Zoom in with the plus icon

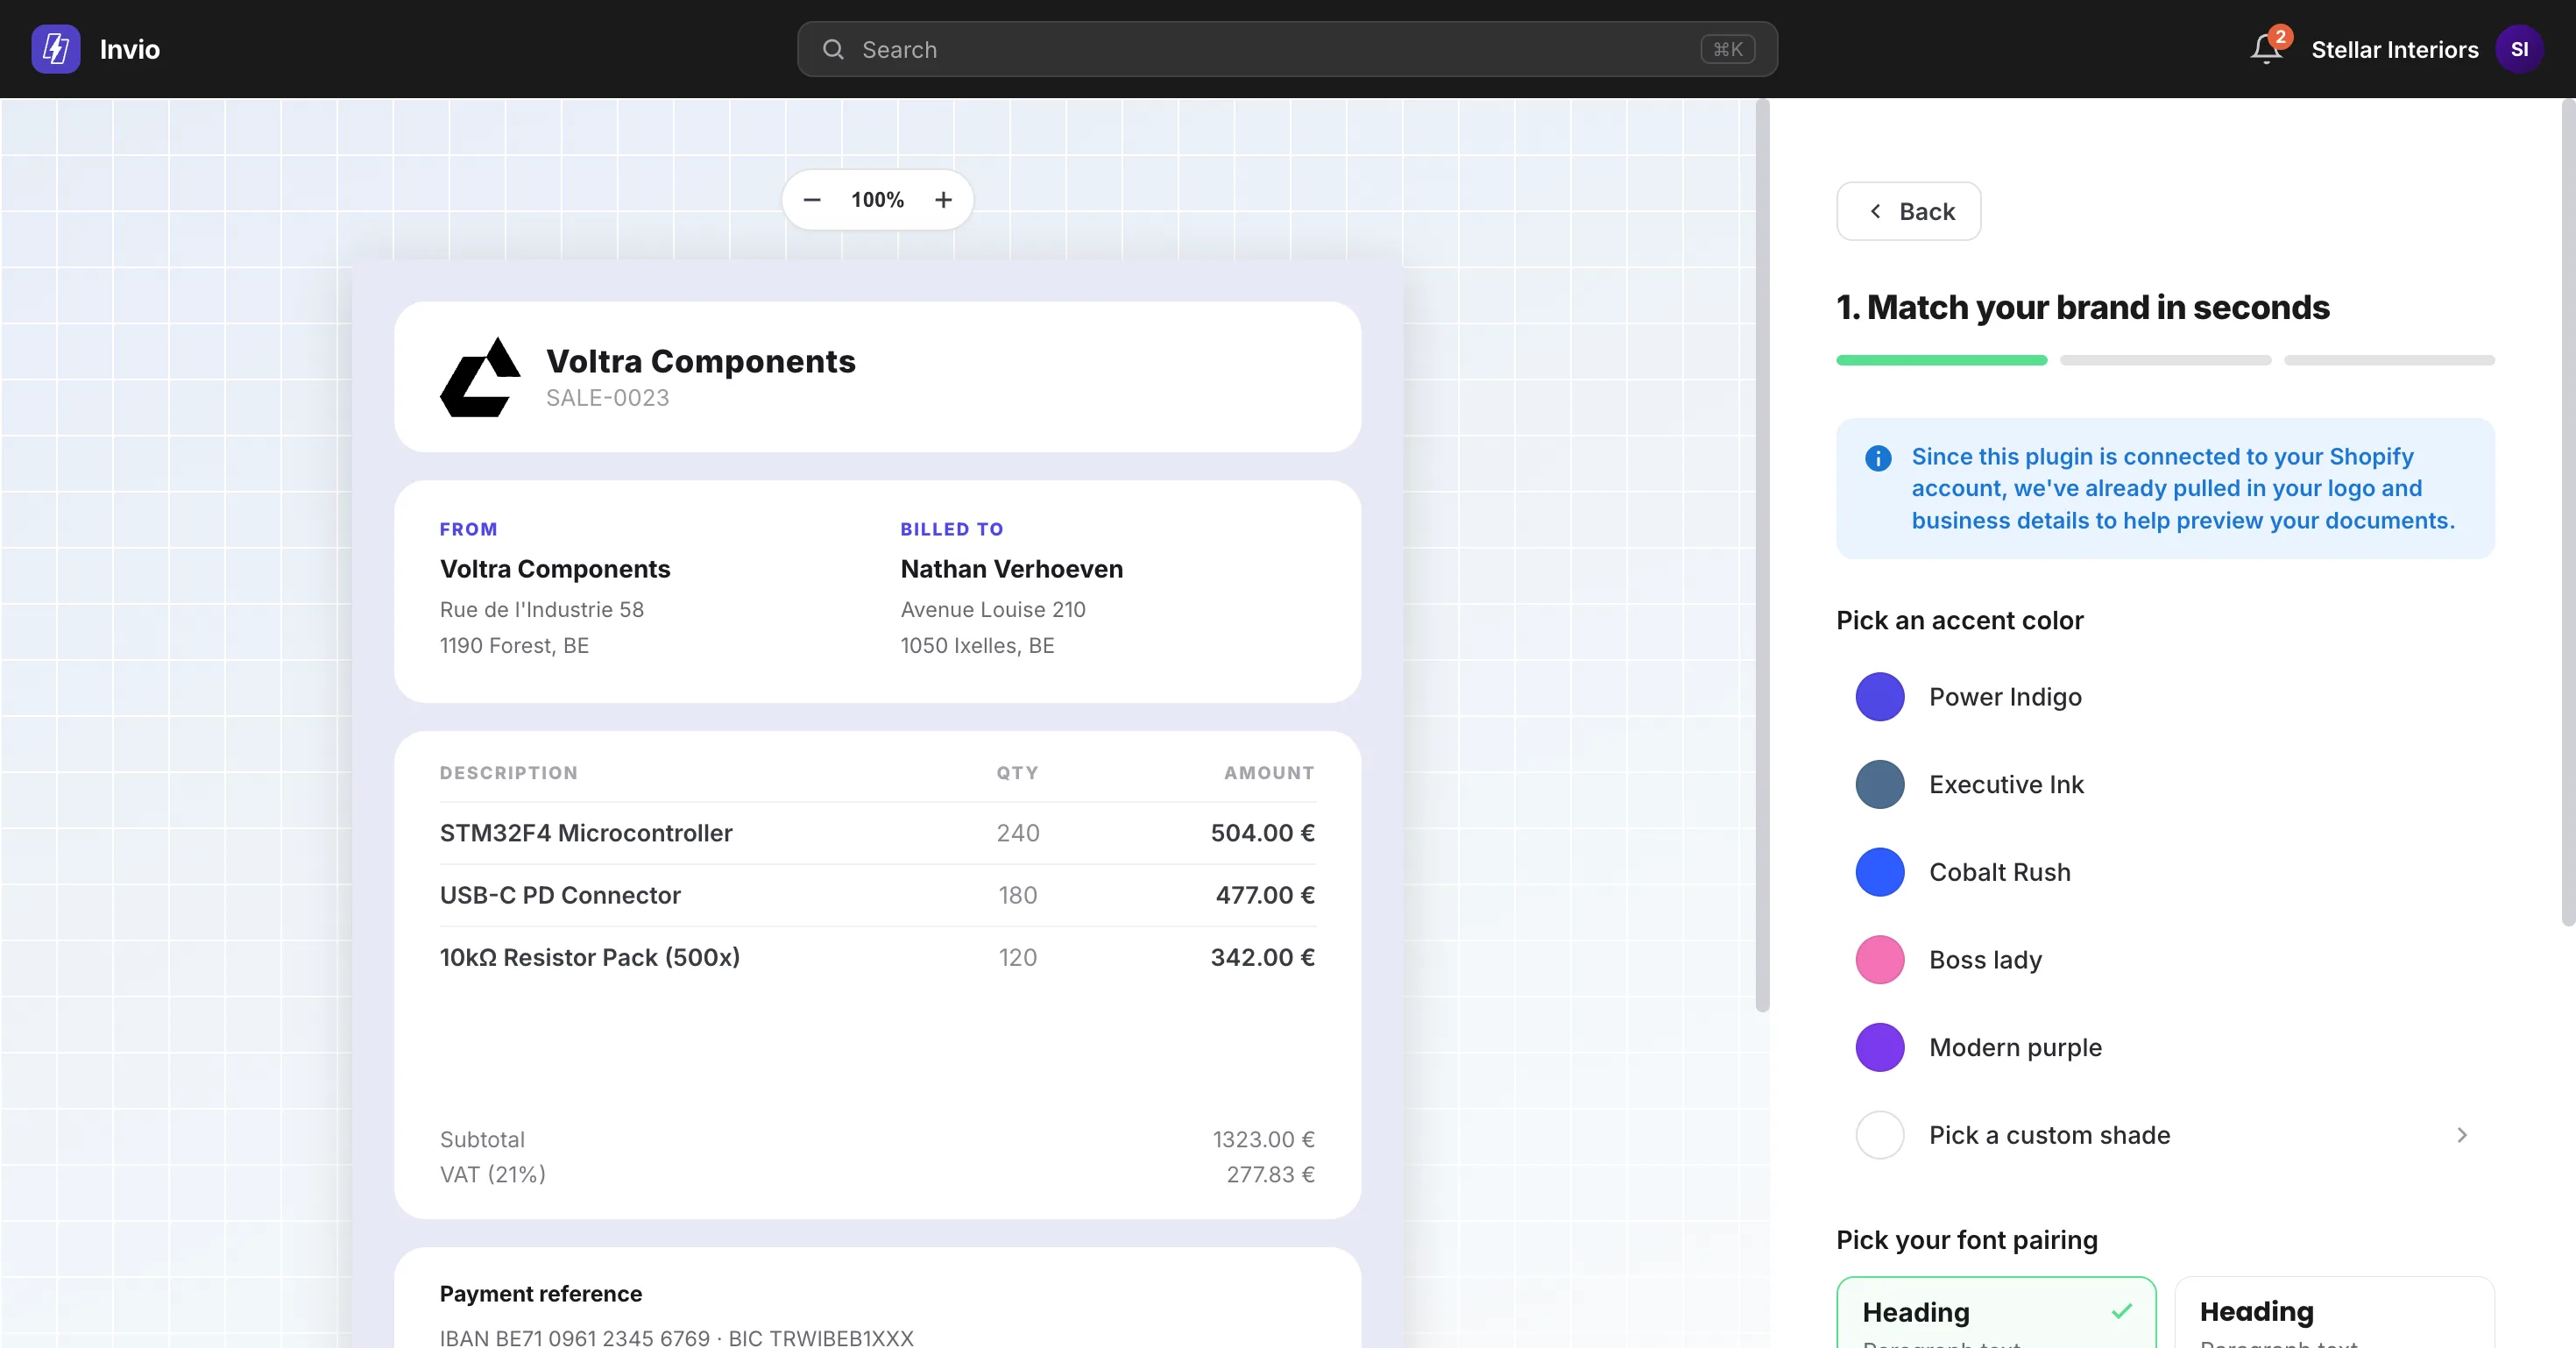click(x=943, y=200)
